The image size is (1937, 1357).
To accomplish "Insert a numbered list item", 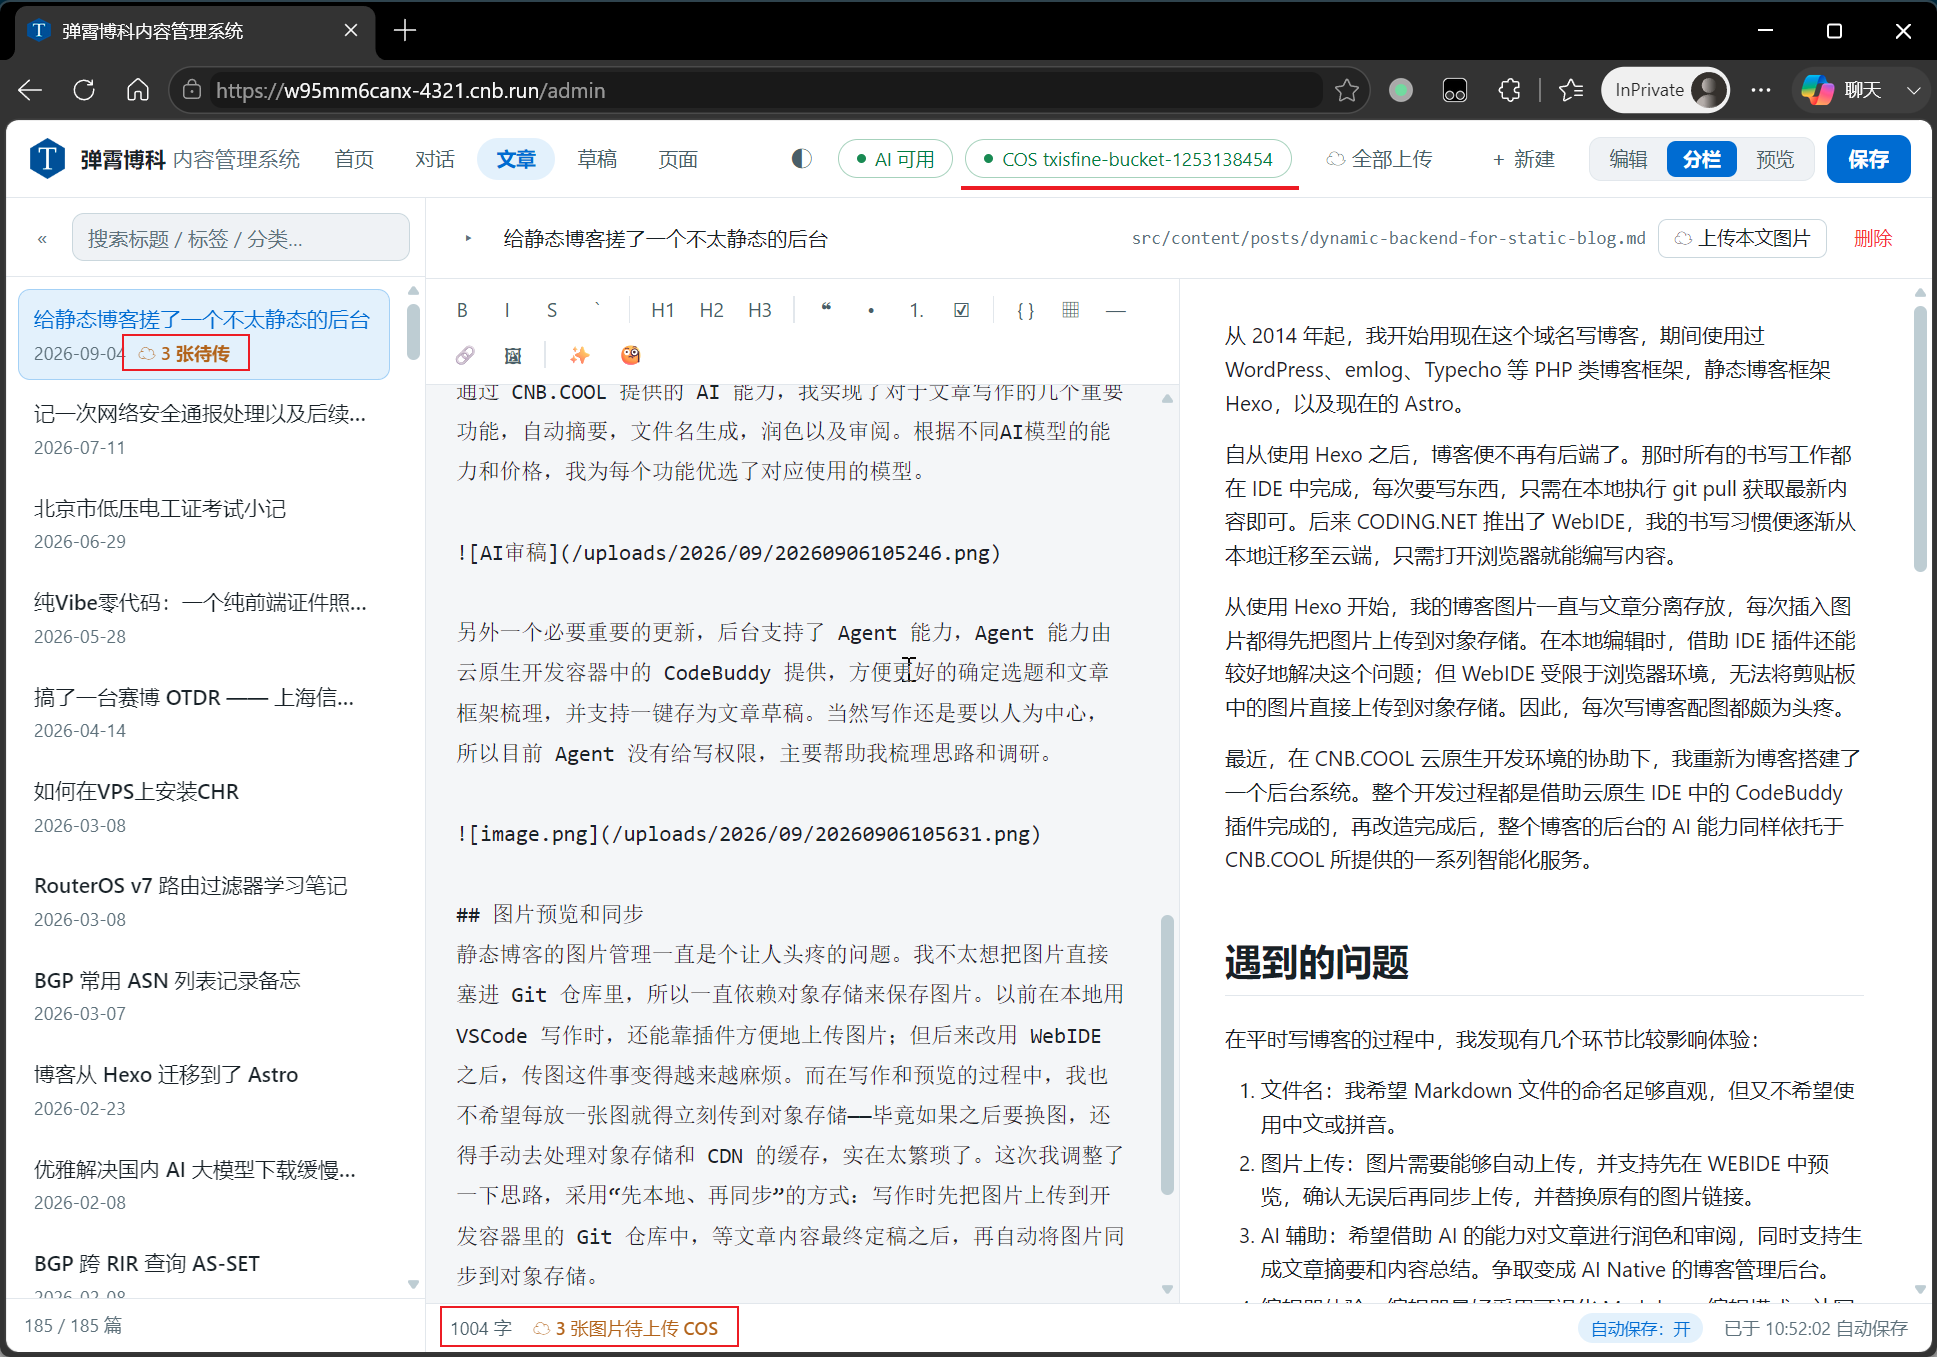I will pos(916,310).
